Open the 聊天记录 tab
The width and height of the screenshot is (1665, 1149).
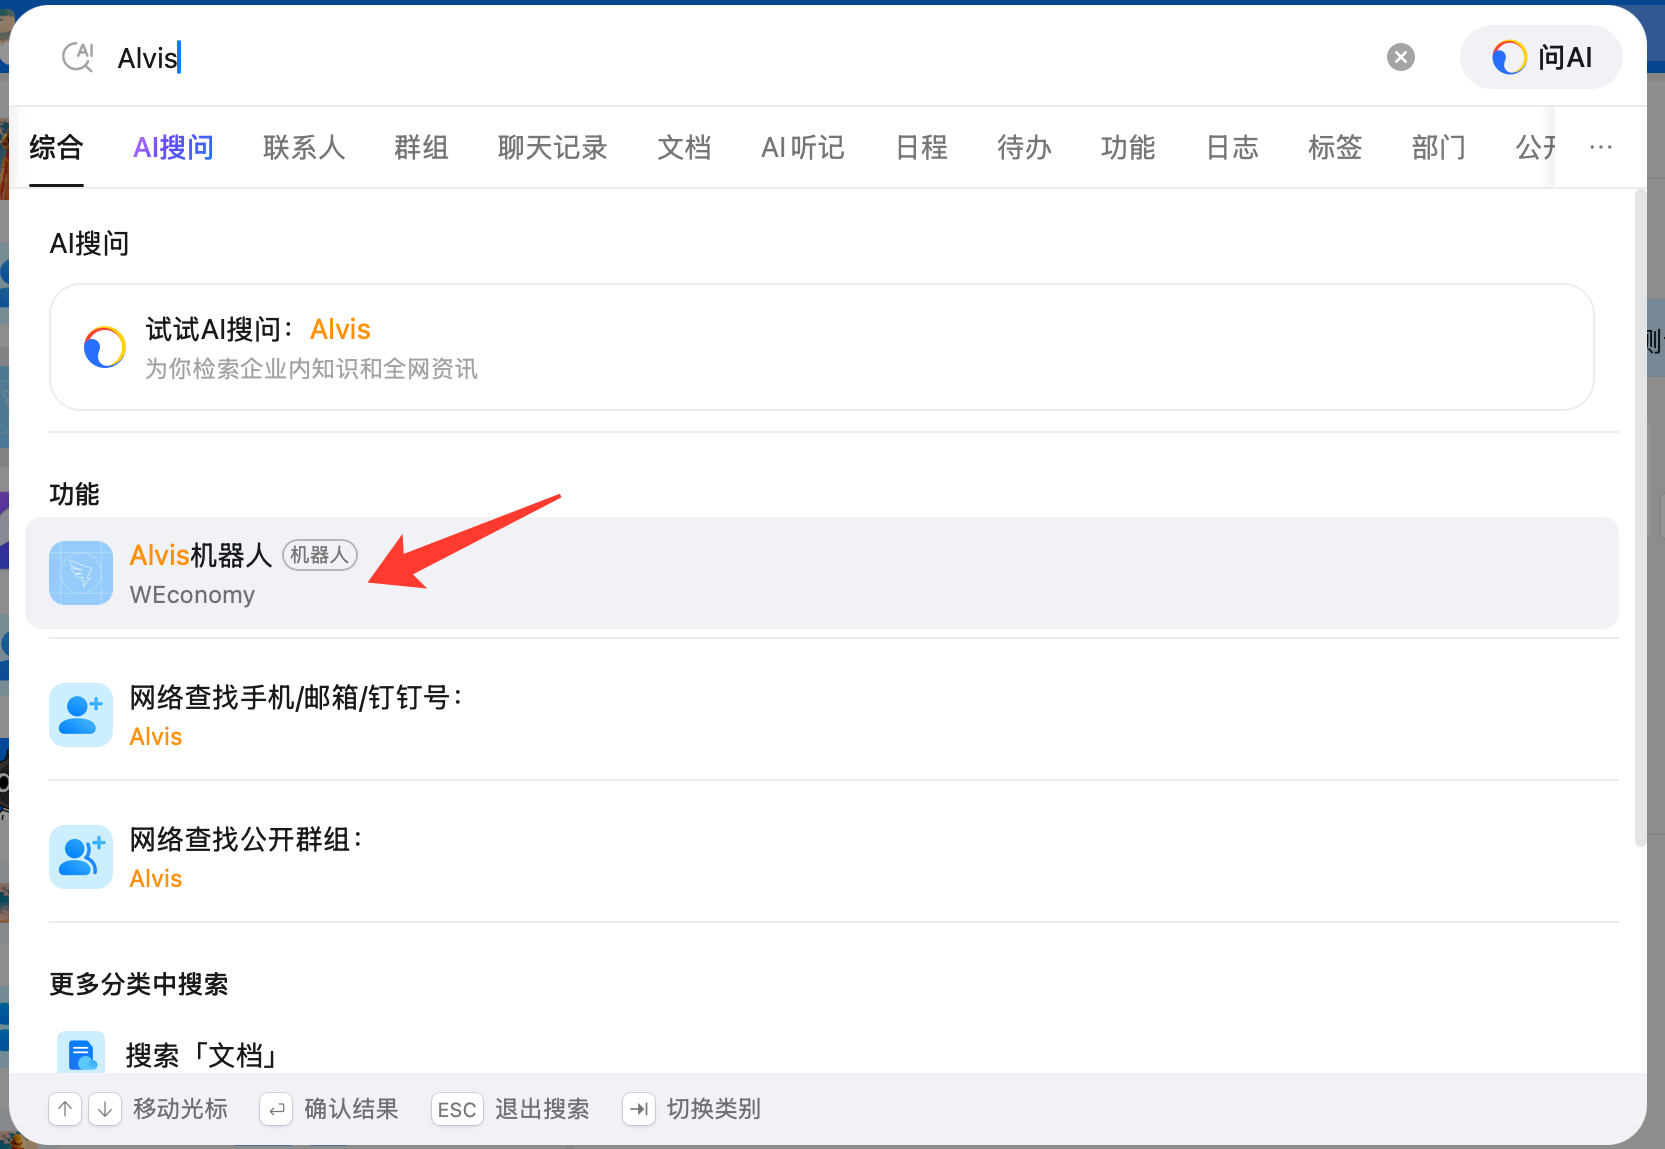pos(553,148)
